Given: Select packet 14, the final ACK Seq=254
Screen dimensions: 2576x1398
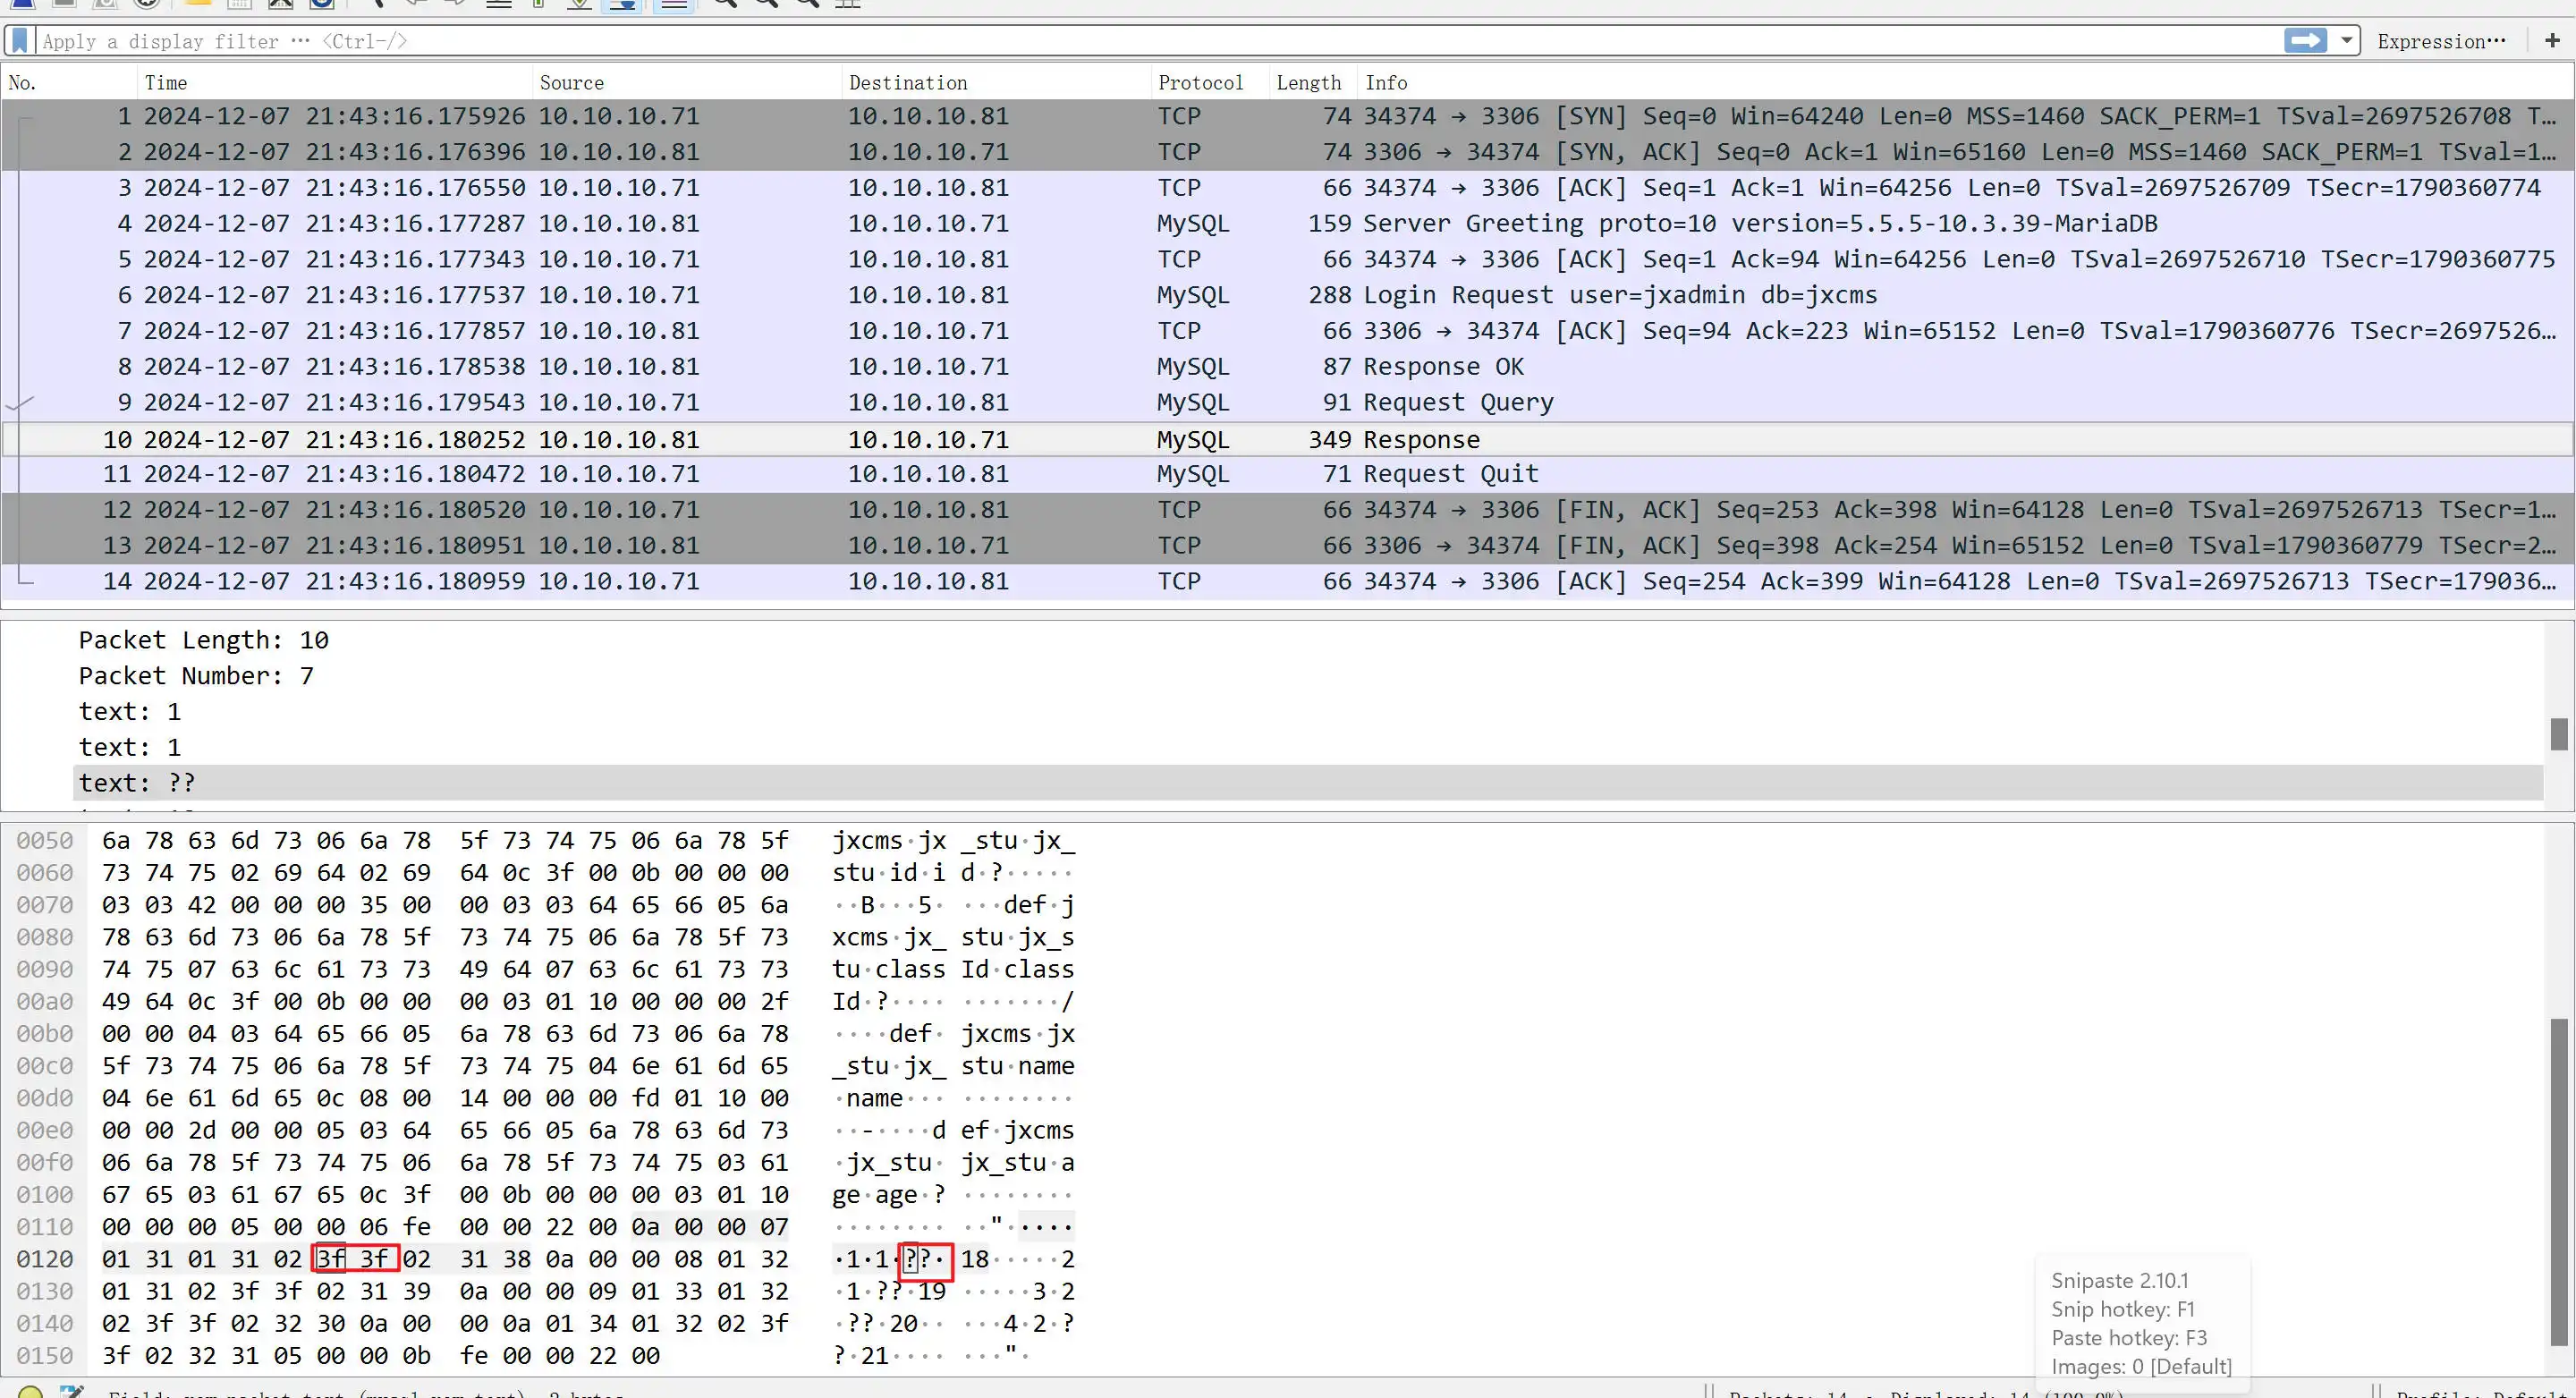Looking at the screenshot, I should coord(1288,581).
